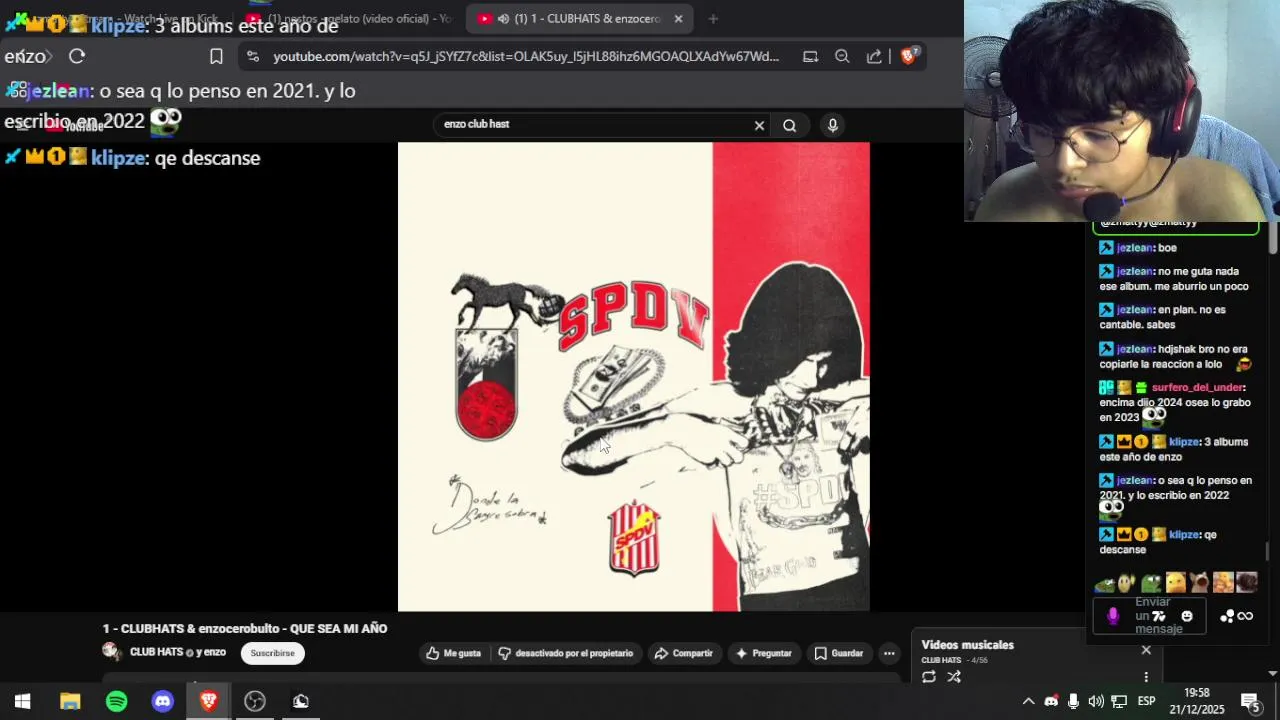Image resolution: width=1280 pixels, height=720 pixels.
Task: Toggle playlist loop in Videos musicales panel
Action: point(929,677)
